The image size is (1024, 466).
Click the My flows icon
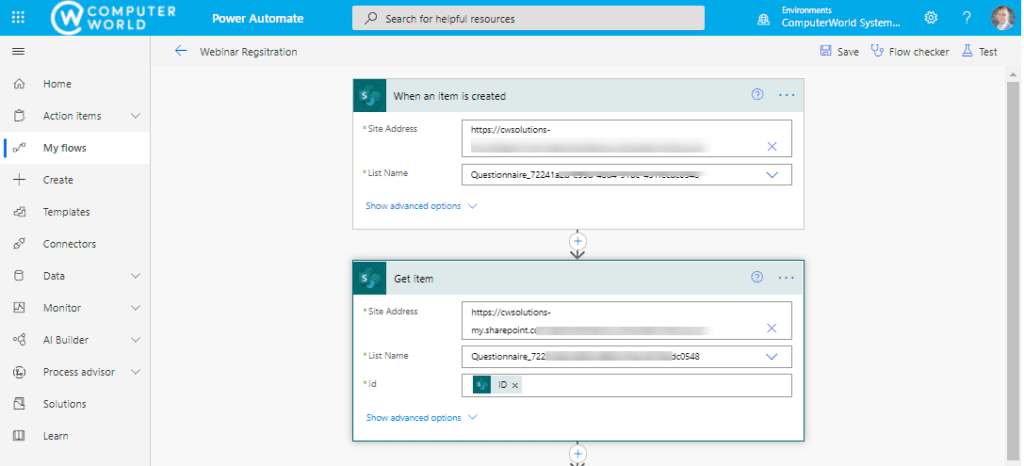point(19,148)
